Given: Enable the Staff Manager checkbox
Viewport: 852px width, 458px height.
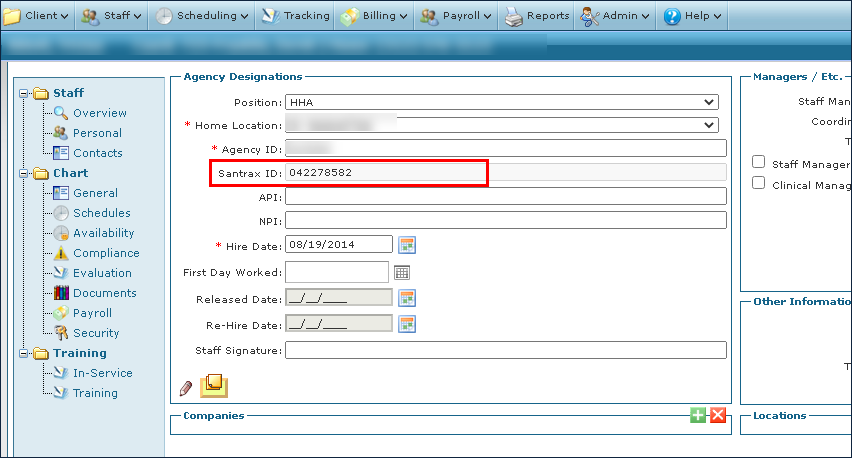Looking at the screenshot, I should tap(759, 162).
